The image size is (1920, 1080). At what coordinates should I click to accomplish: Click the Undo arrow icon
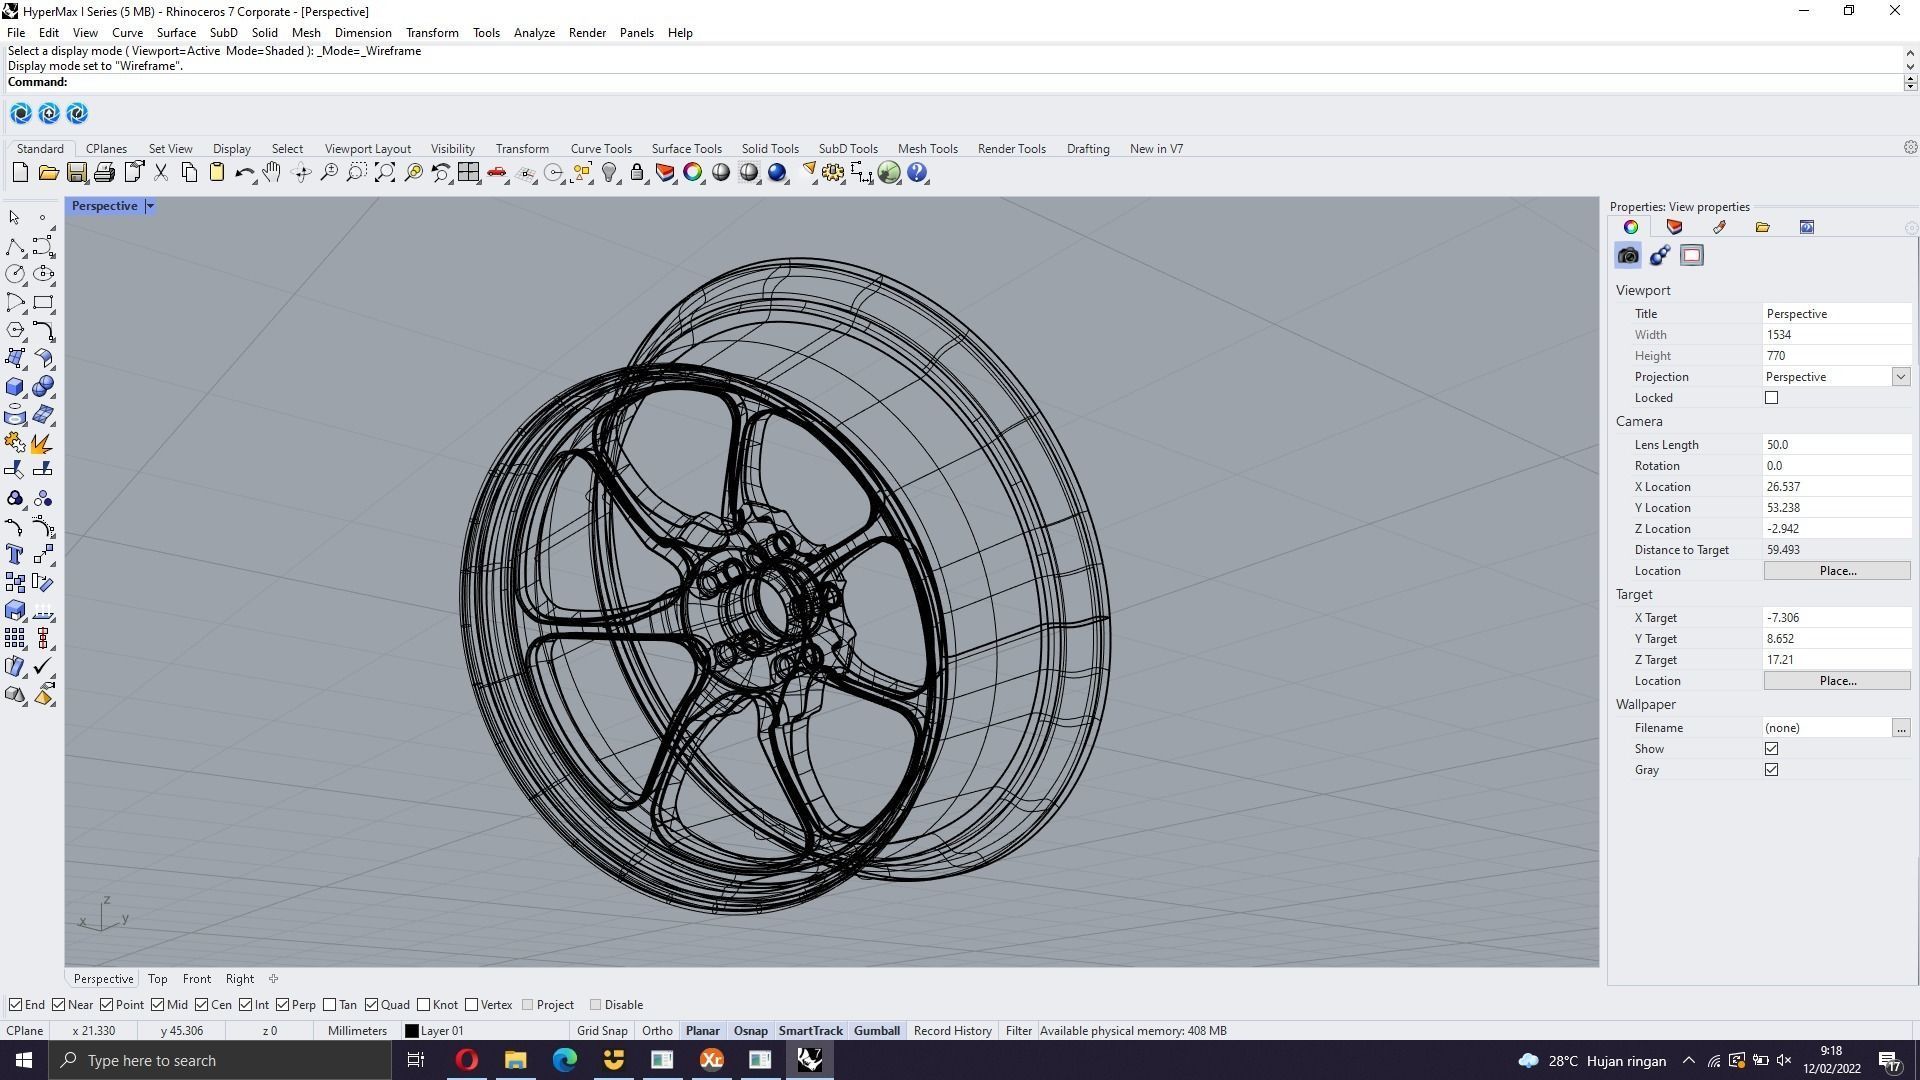244,173
